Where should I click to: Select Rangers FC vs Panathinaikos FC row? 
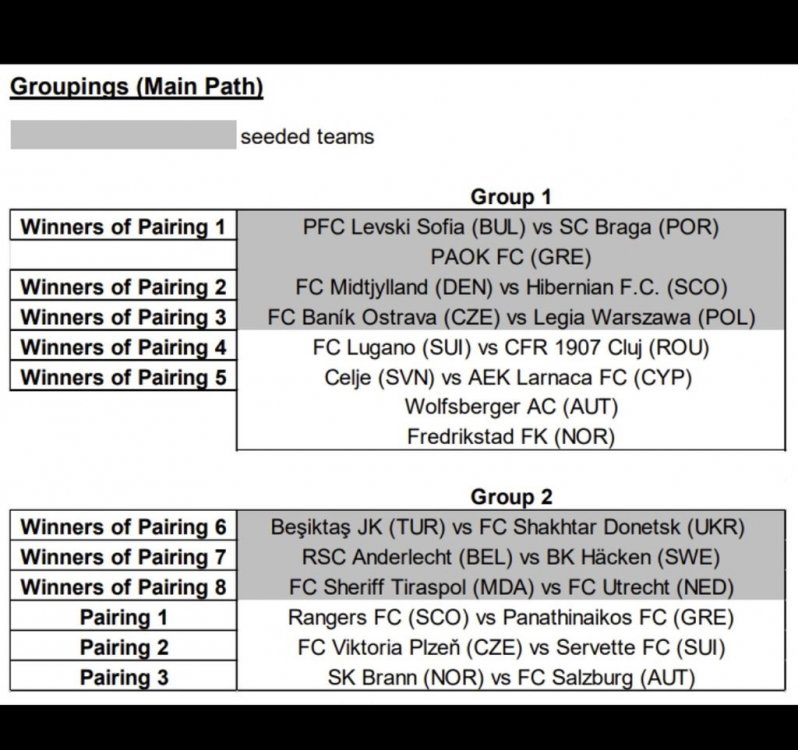click(x=511, y=618)
